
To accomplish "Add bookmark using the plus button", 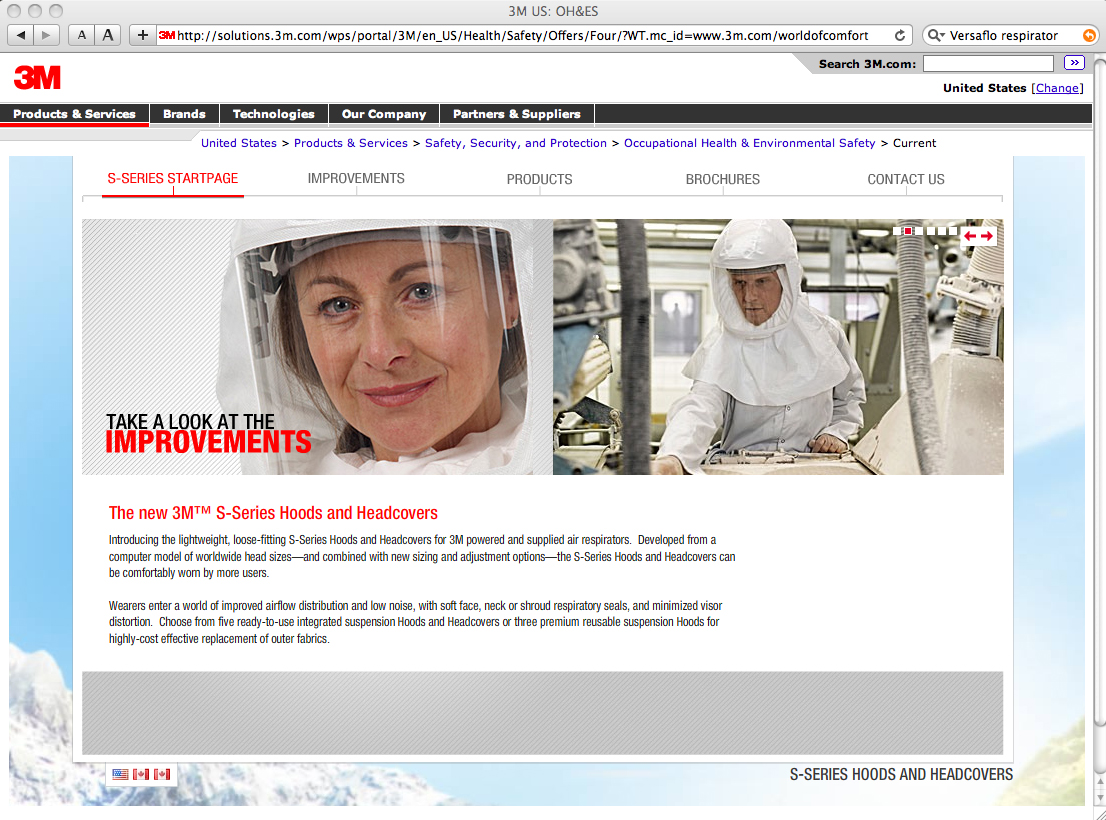I will click(x=142, y=35).
